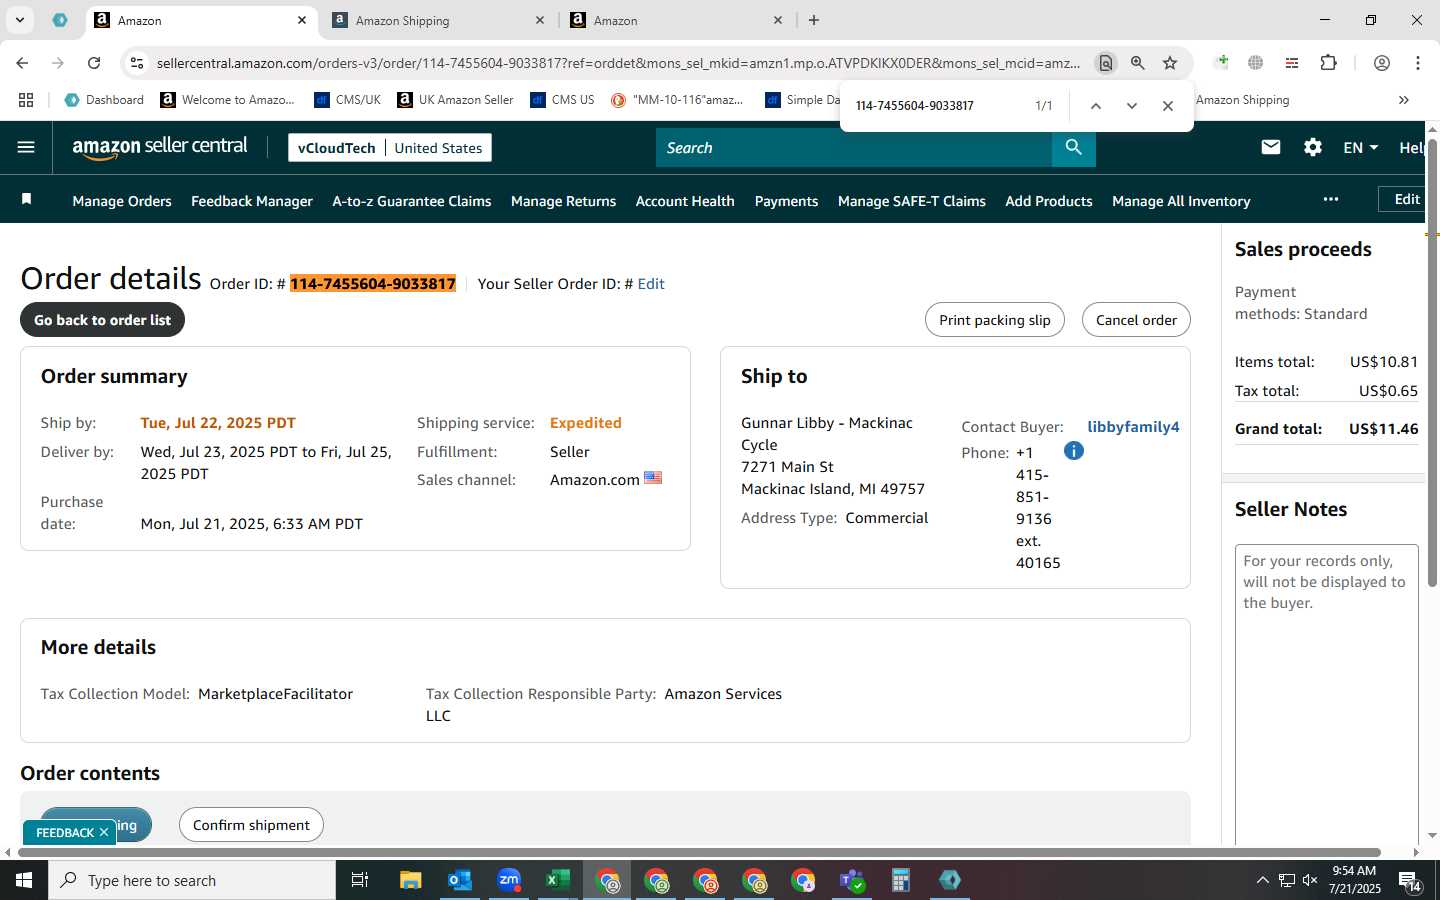Open Zoom from the taskbar
This screenshot has height=900, width=1440.
click(509, 880)
